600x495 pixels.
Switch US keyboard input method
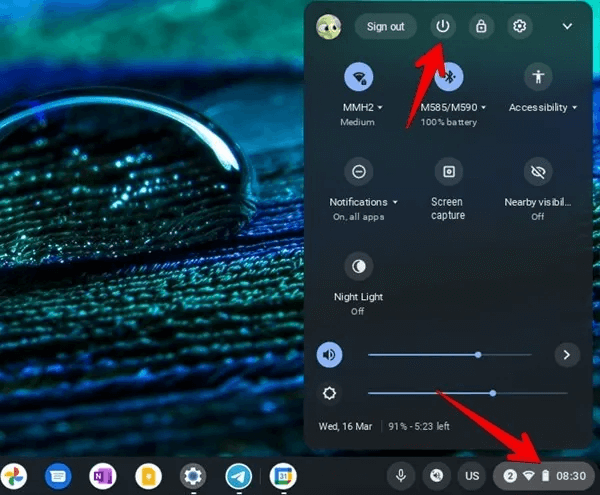click(x=472, y=476)
